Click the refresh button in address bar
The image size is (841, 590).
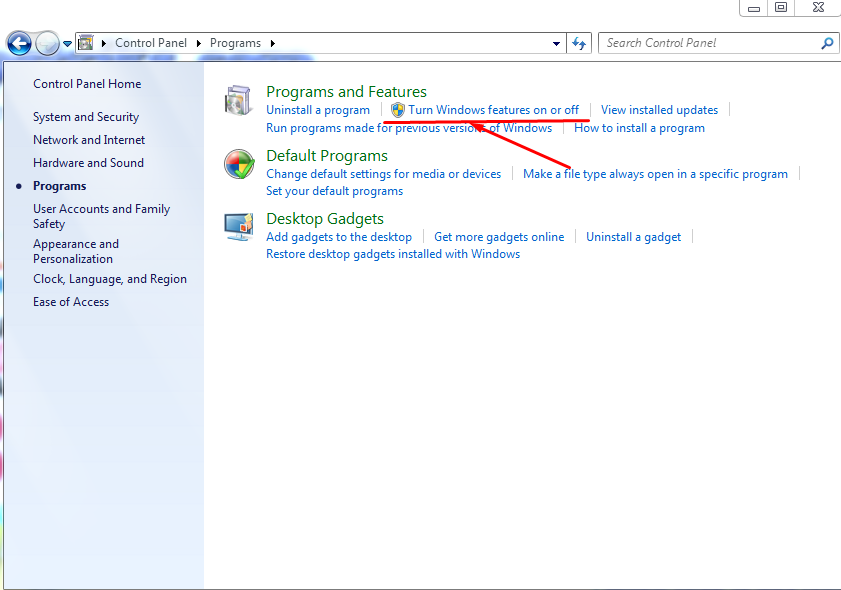[580, 43]
